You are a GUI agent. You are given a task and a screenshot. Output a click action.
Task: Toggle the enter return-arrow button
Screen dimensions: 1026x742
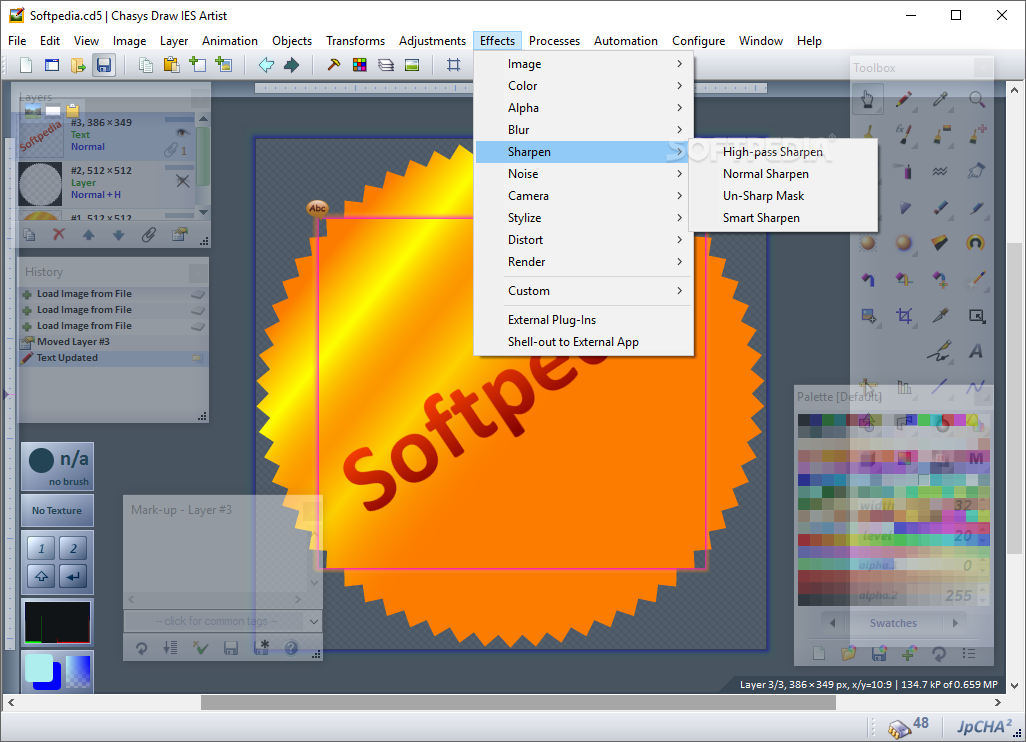[73, 576]
